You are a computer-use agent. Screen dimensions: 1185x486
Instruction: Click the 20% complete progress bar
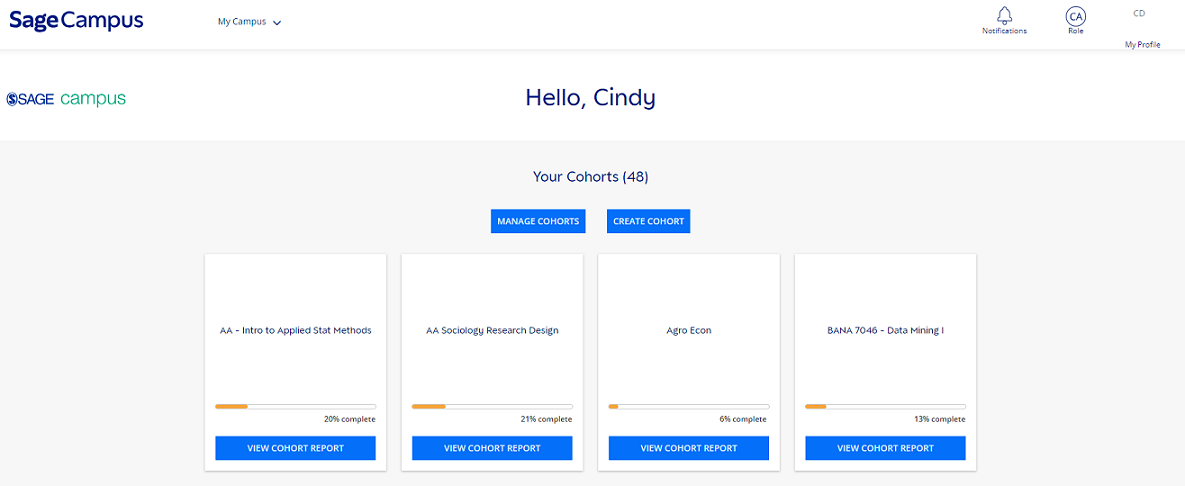[x=295, y=407]
